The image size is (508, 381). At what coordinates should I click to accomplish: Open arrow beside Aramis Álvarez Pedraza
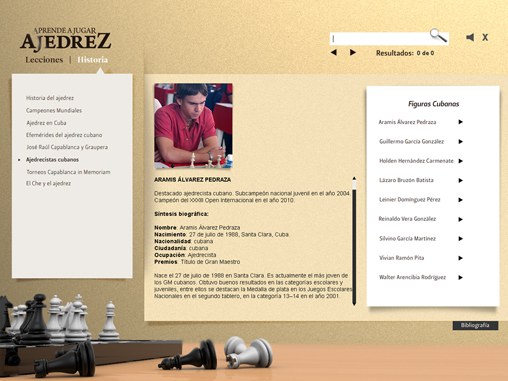(460, 122)
